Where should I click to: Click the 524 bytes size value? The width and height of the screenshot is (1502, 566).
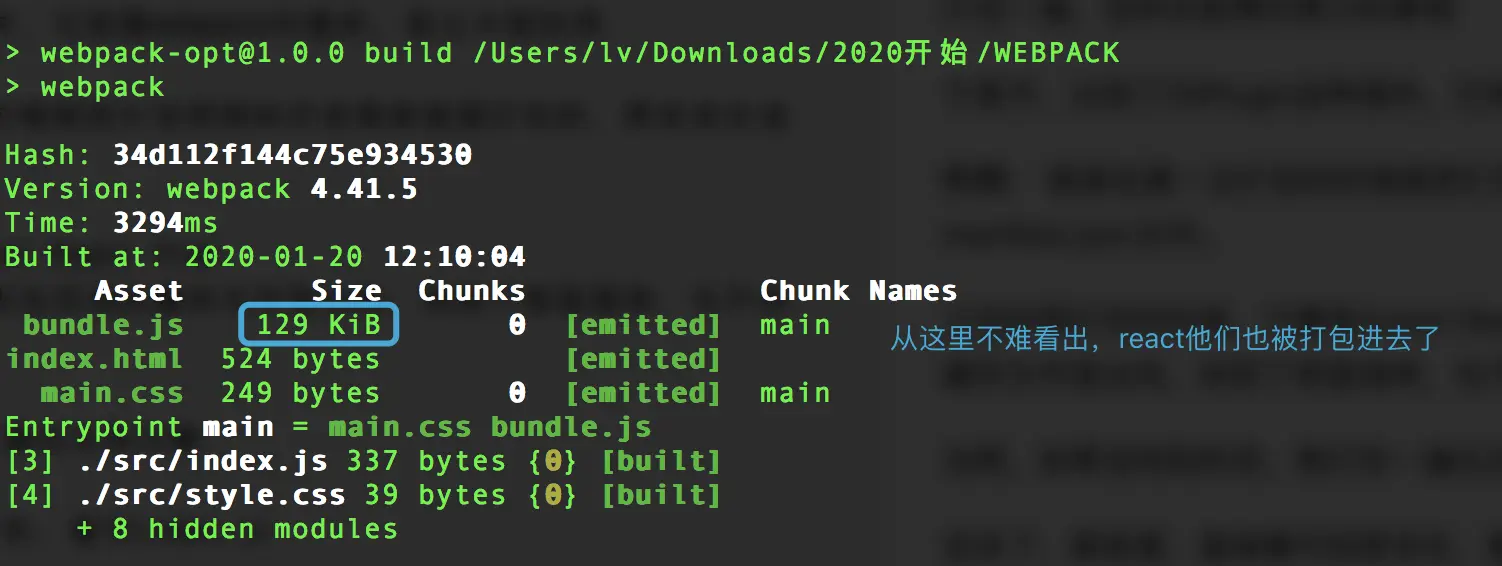click(x=301, y=359)
